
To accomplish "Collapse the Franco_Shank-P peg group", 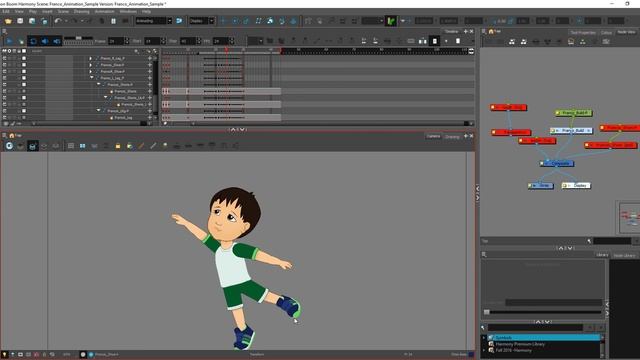I will pos(98,84).
